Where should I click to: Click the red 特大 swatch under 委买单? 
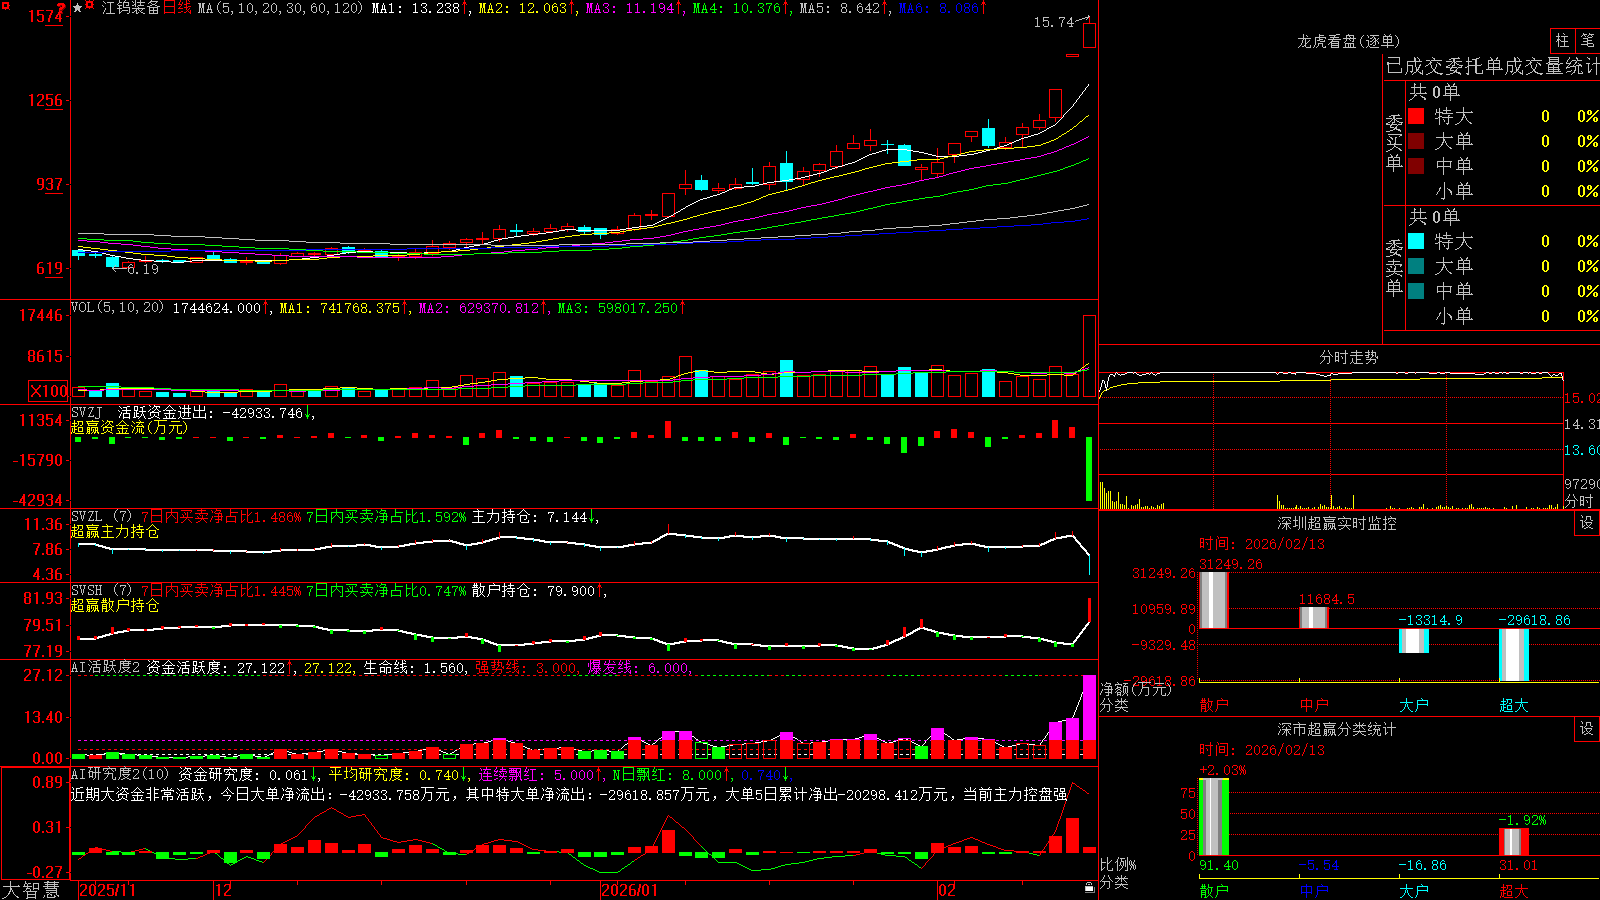point(1416,116)
